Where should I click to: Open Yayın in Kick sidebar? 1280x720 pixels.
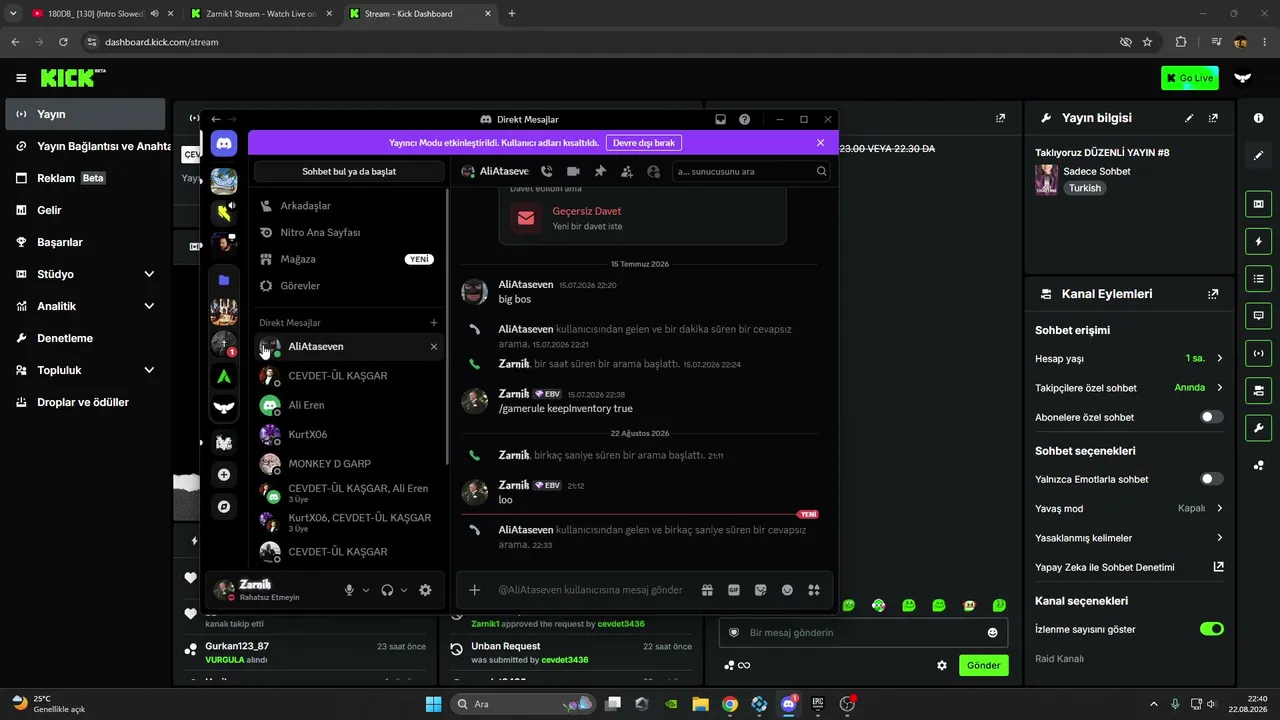[85, 114]
